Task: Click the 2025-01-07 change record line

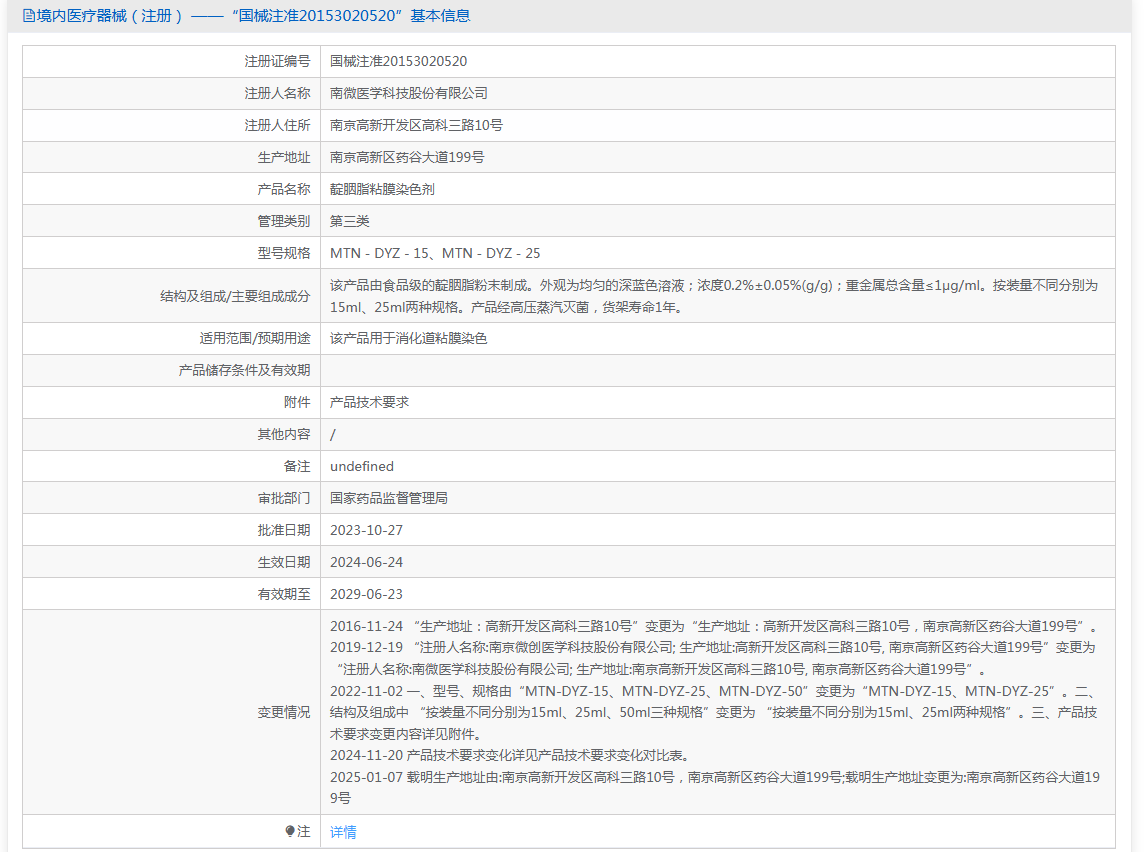Action: [715, 788]
